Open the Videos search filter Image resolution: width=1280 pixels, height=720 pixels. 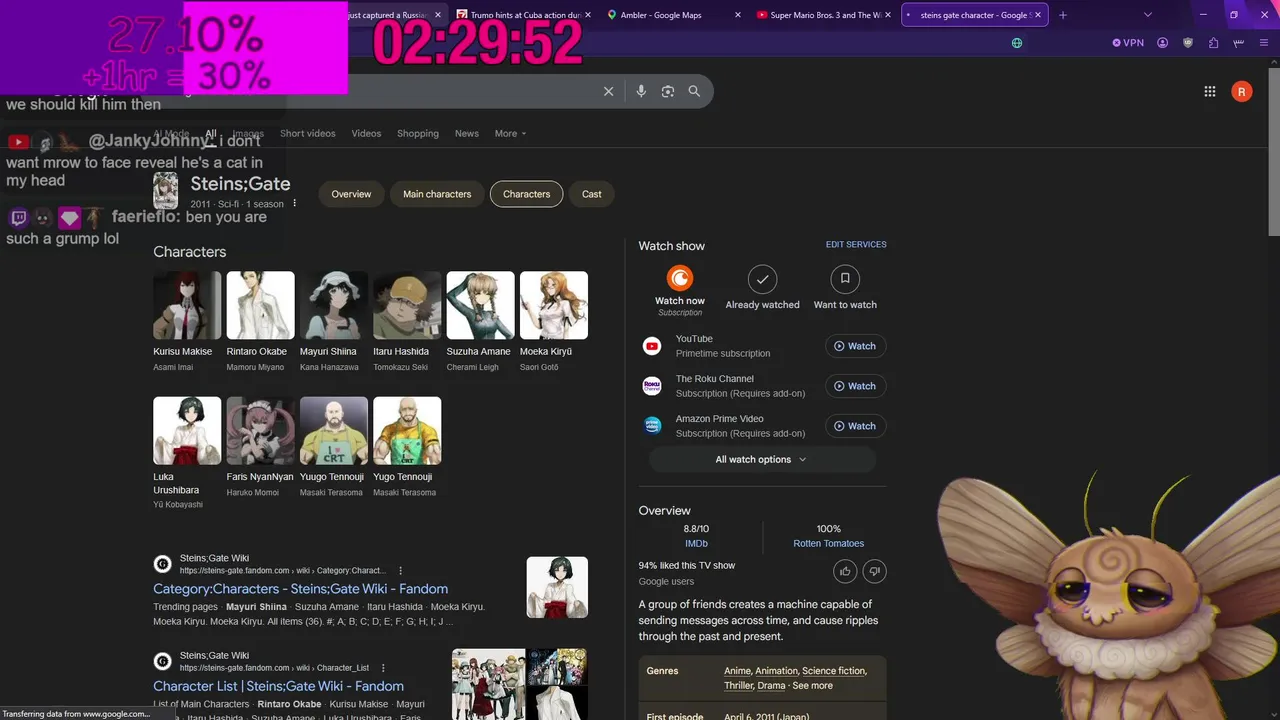tap(366, 133)
